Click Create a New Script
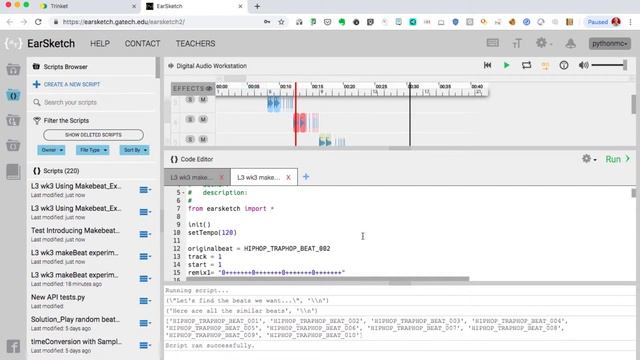Screen dimensions: 640x360 (67, 84)
